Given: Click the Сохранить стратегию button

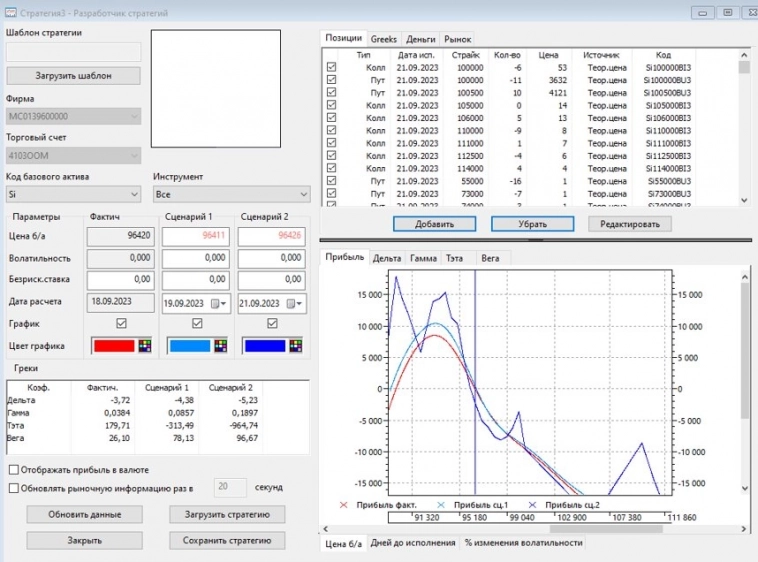Looking at the screenshot, I should point(227,541).
